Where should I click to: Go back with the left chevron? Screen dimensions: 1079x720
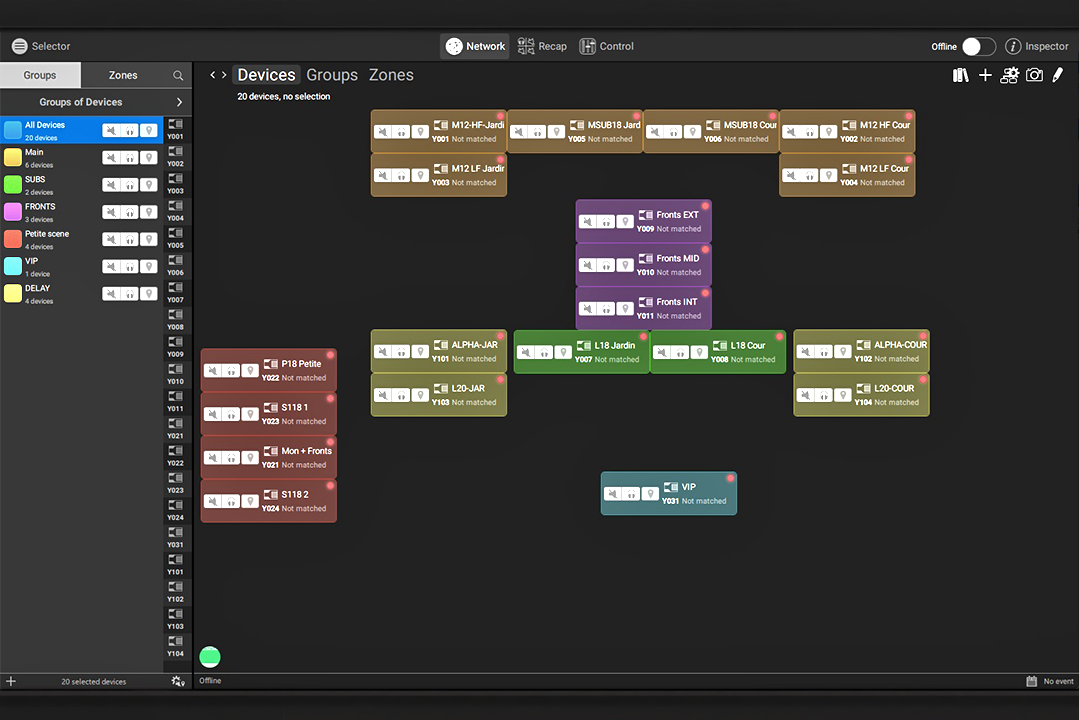(213, 75)
